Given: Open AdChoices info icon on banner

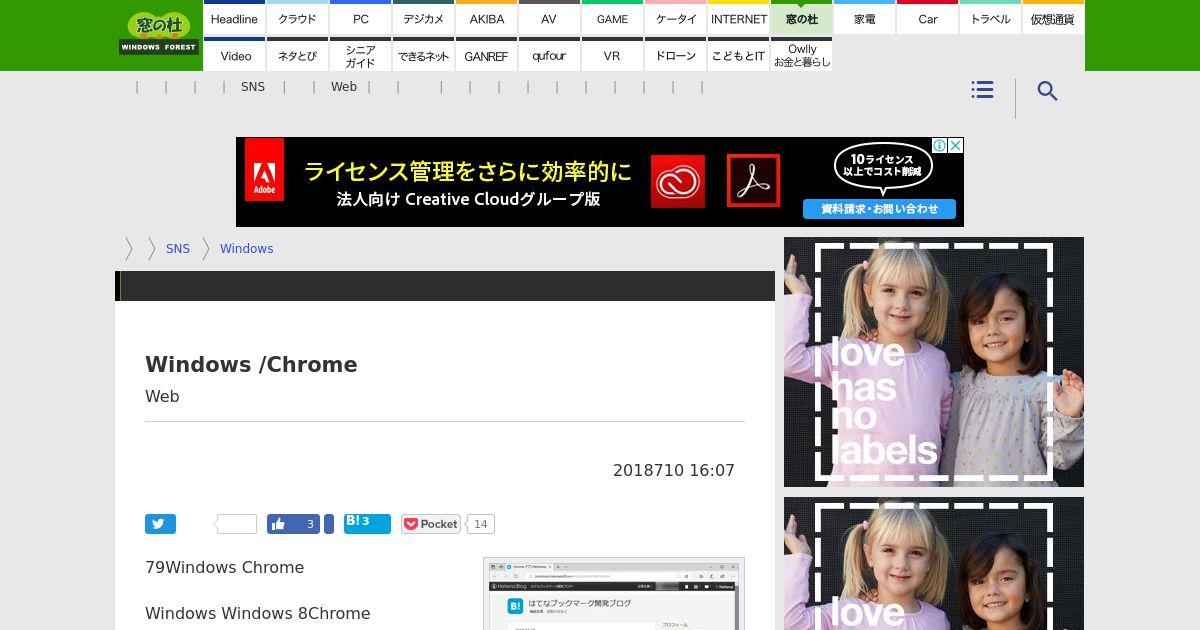Looking at the screenshot, I should point(940,145).
